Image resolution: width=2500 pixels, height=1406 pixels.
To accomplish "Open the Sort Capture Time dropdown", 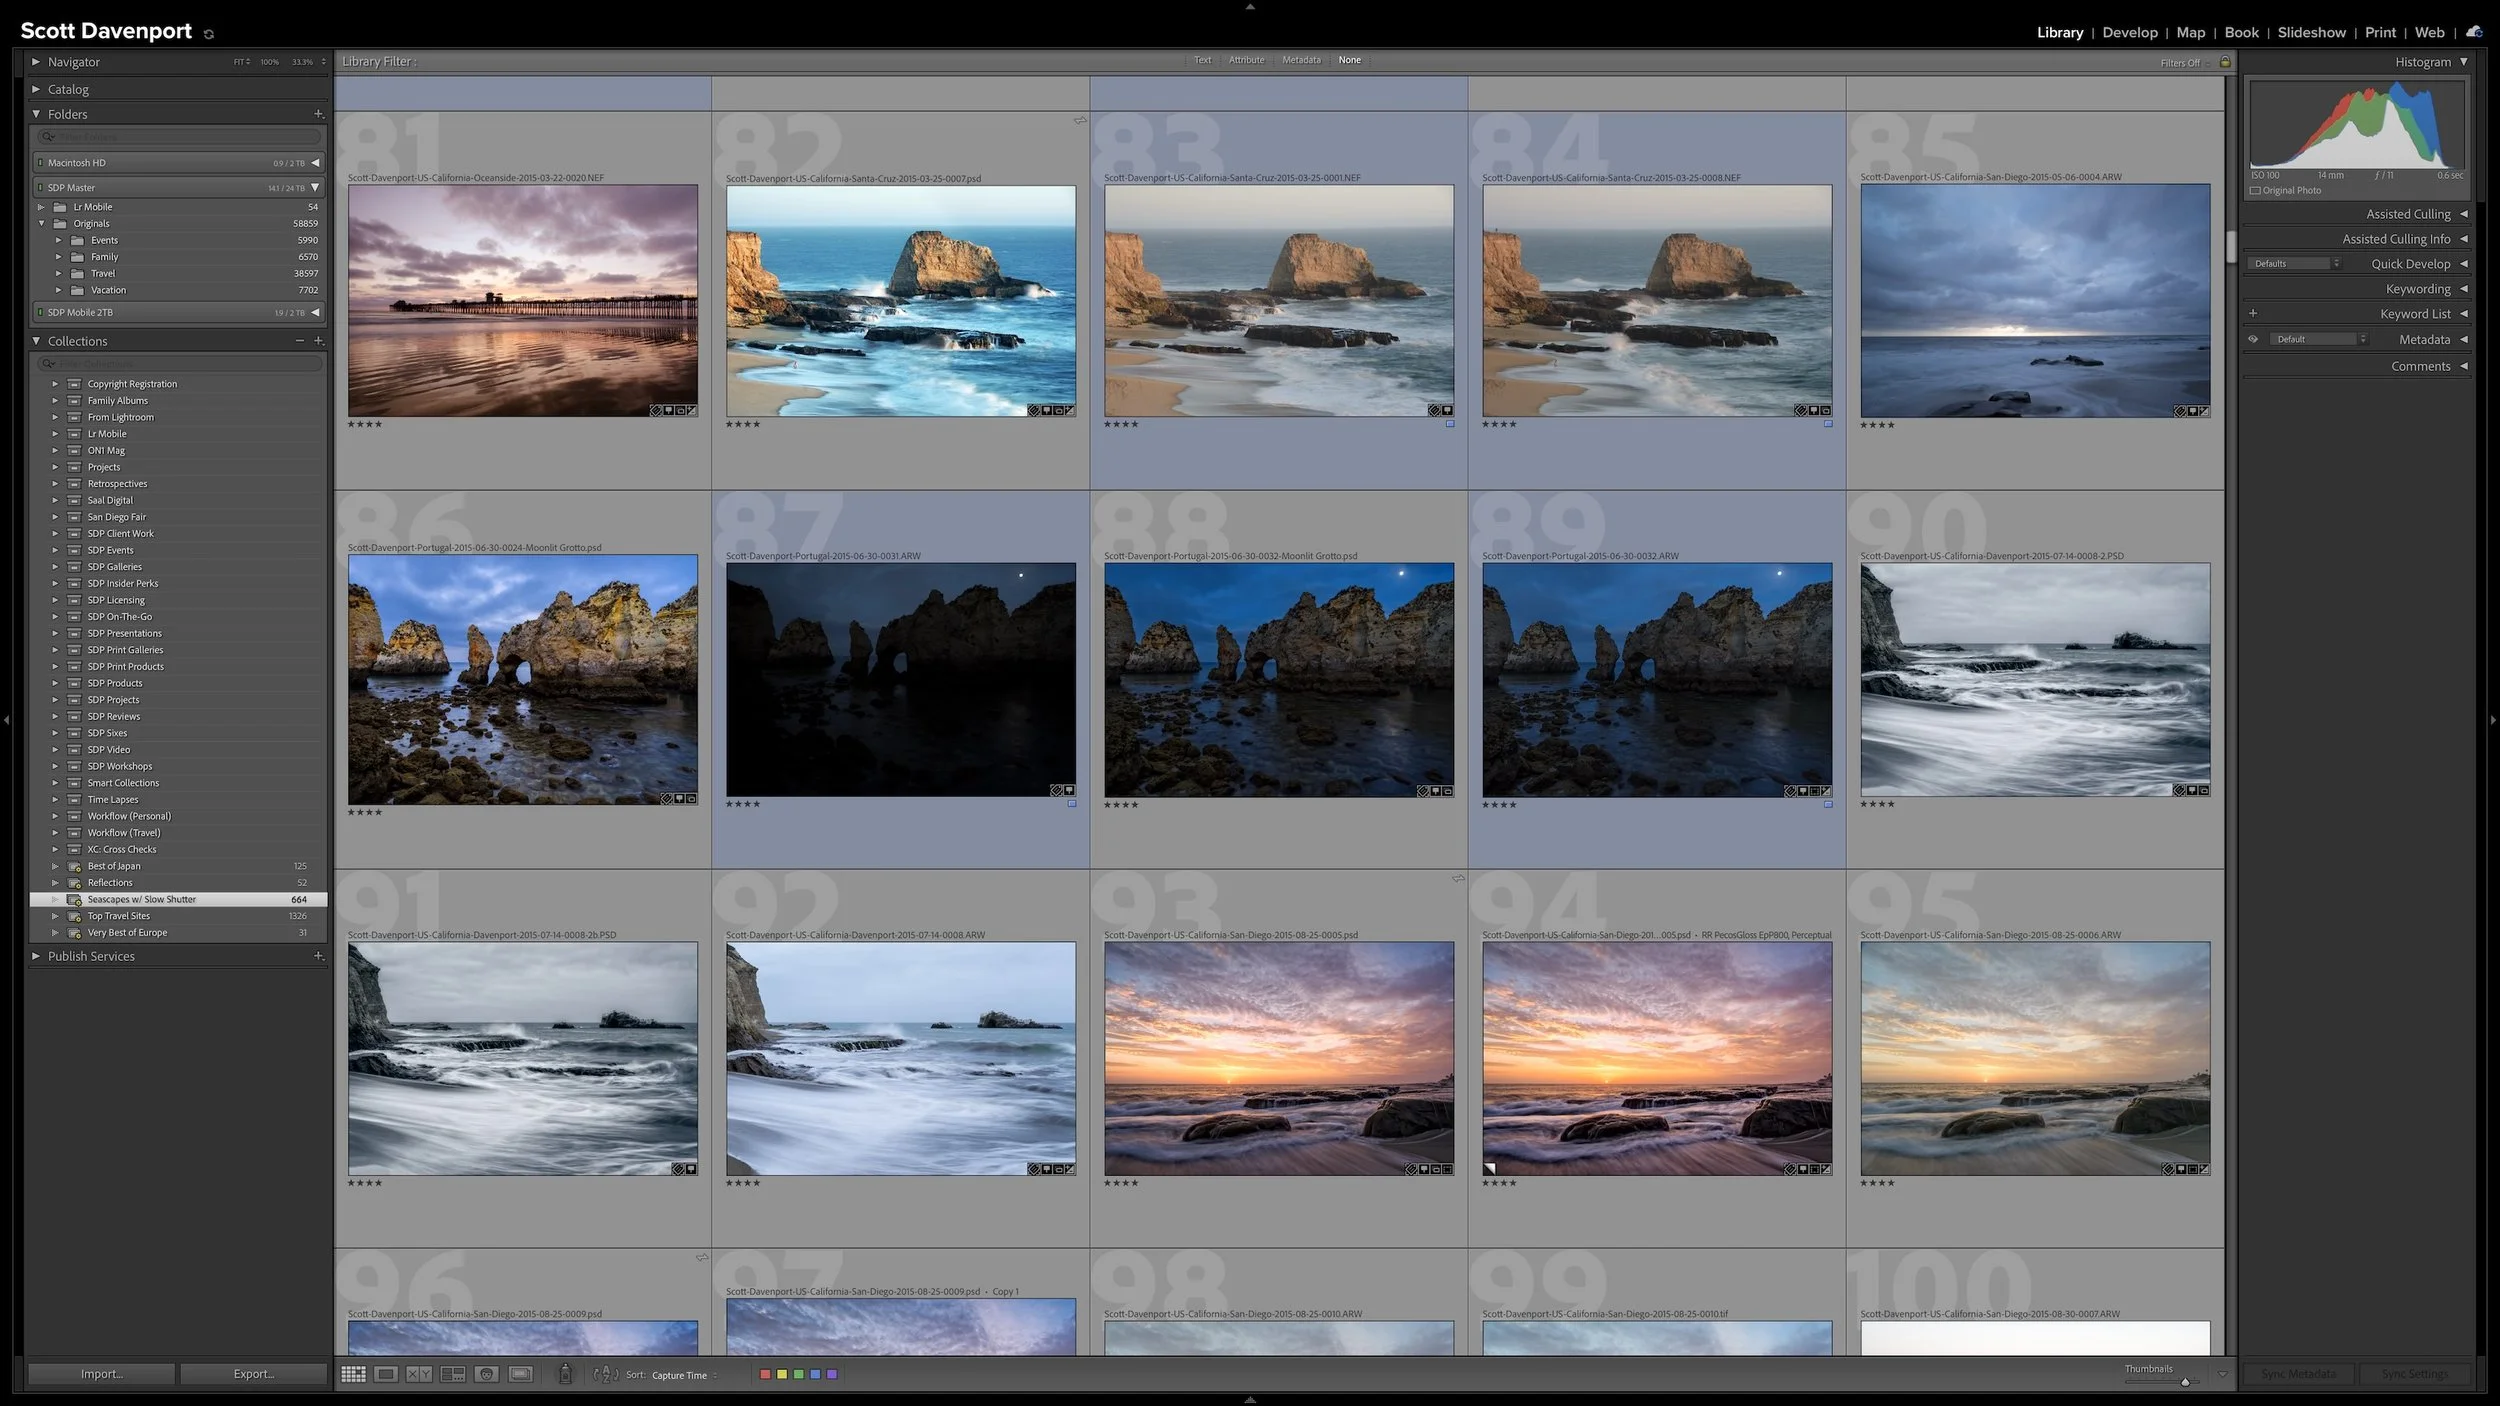I will point(684,1375).
